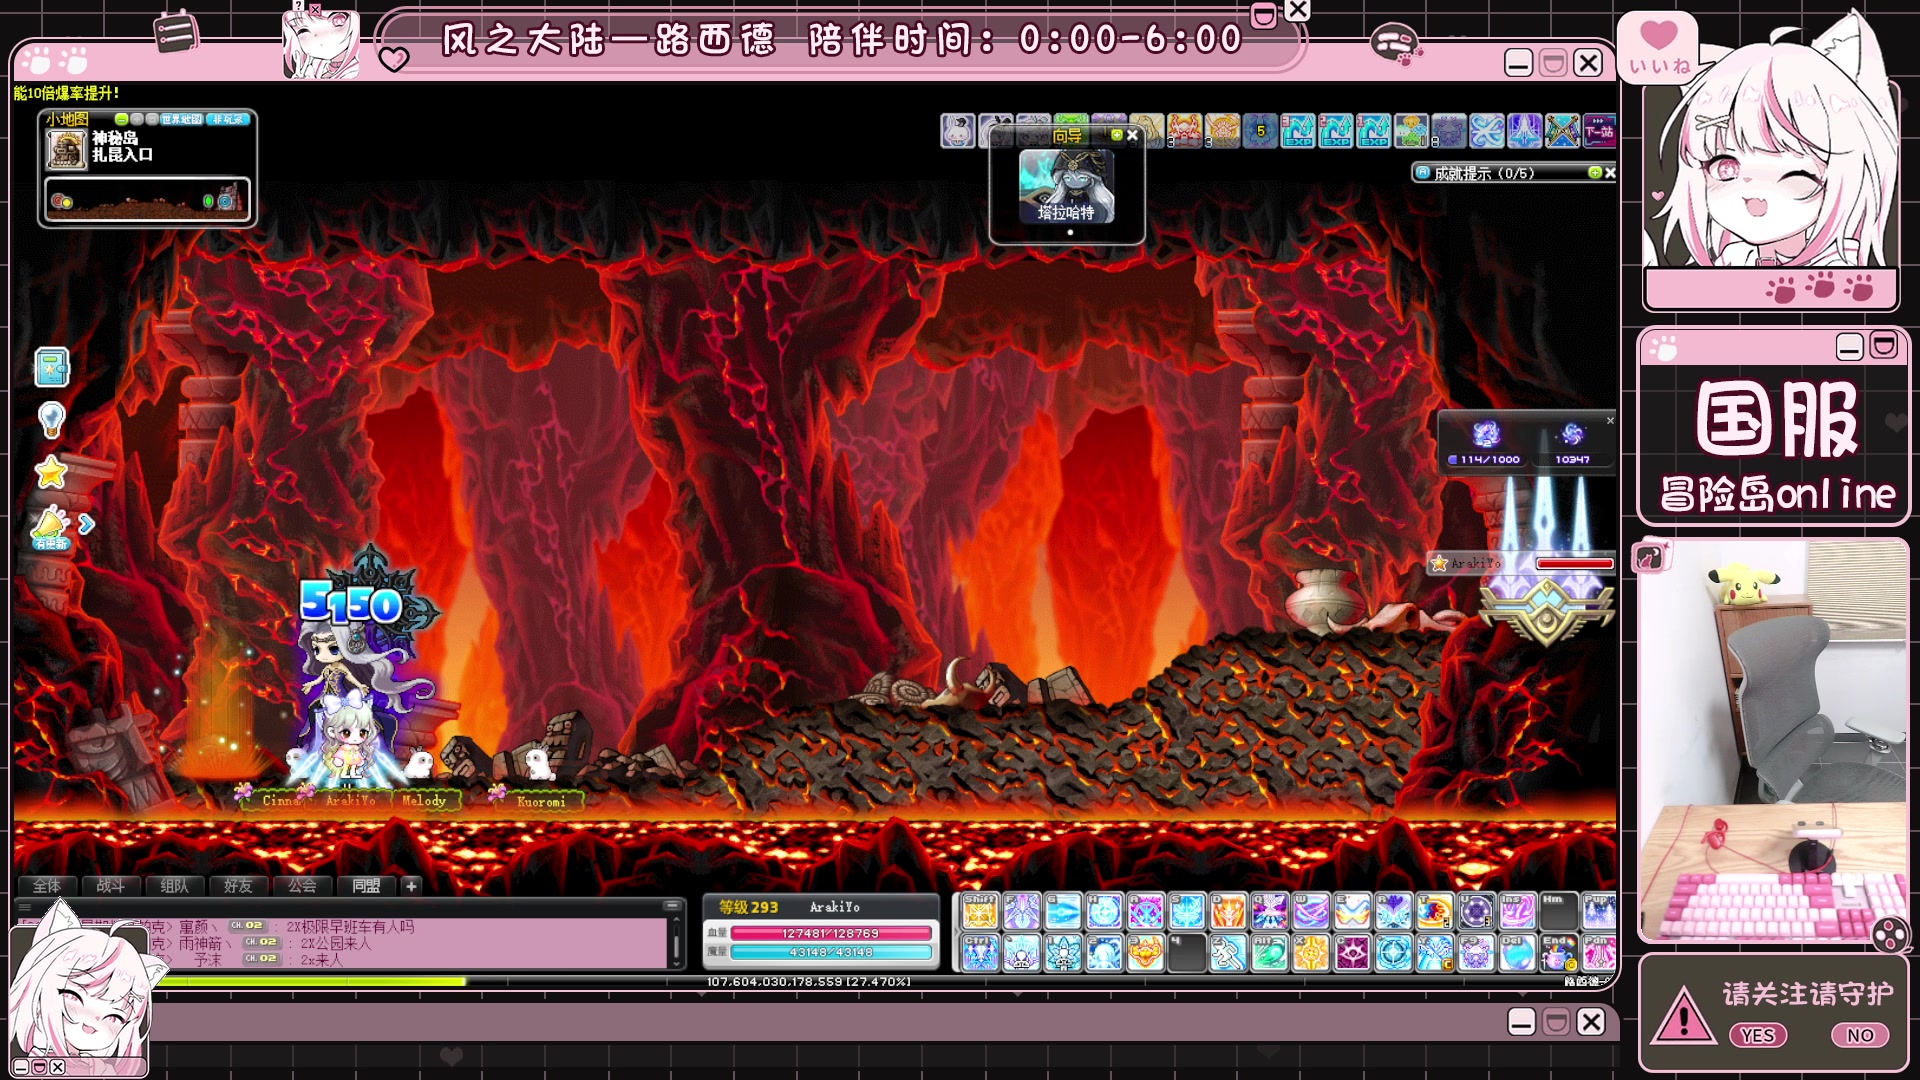The height and width of the screenshot is (1080, 1920).
Task: Use the End key potion slot
Action: point(1557,953)
